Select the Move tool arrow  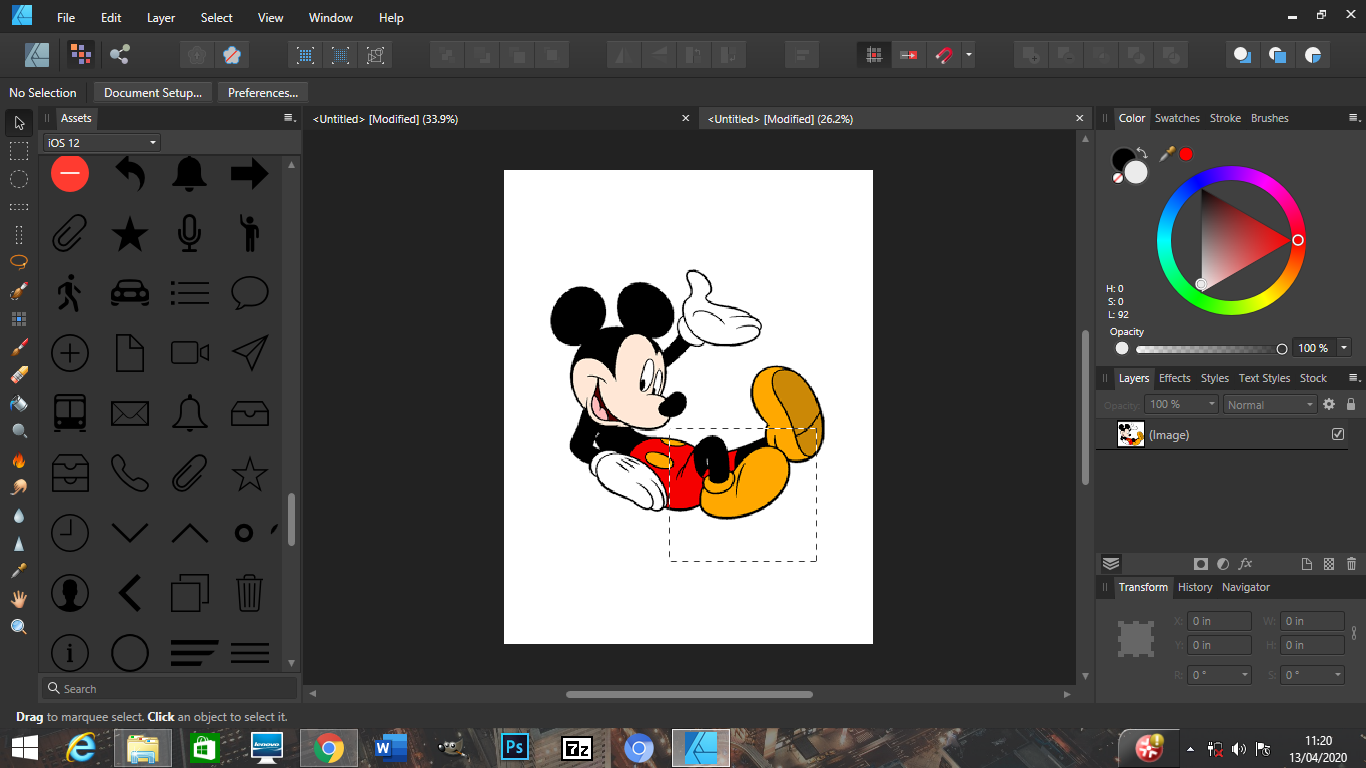pyautogui.click(x=19, y=123)
